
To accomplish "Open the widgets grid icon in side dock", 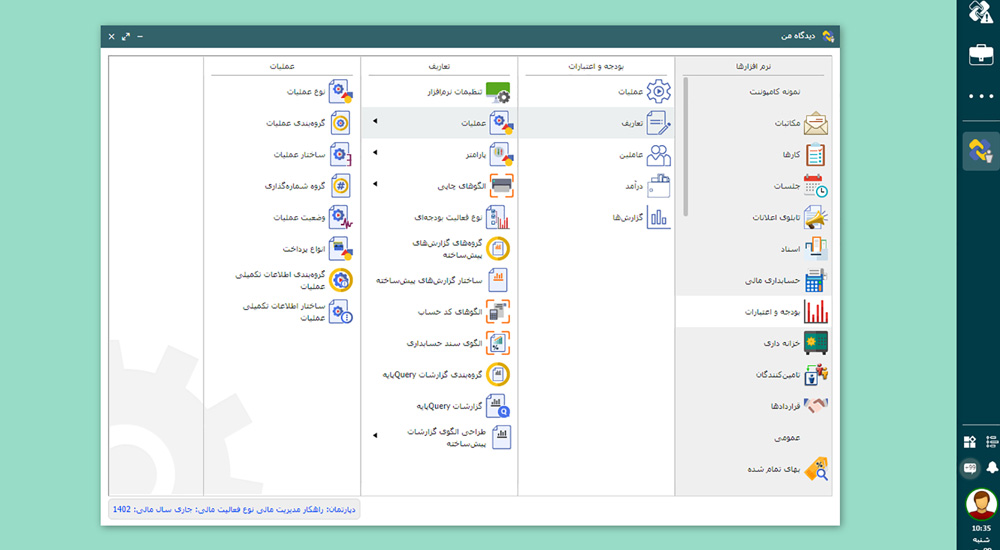I will [970, 442].
